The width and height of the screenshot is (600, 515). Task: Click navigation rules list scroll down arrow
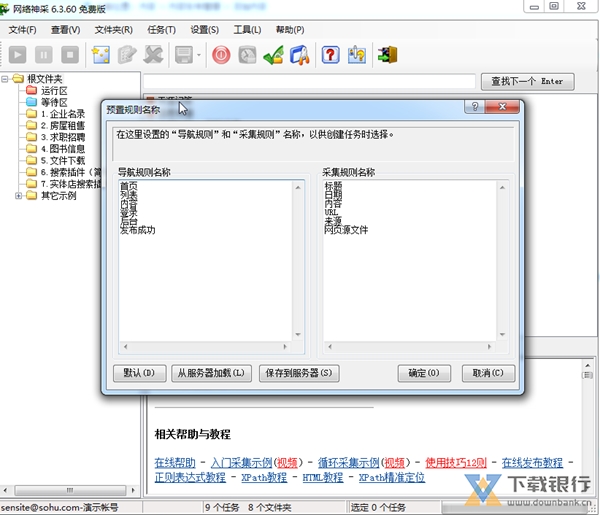[x=298, y=334]
